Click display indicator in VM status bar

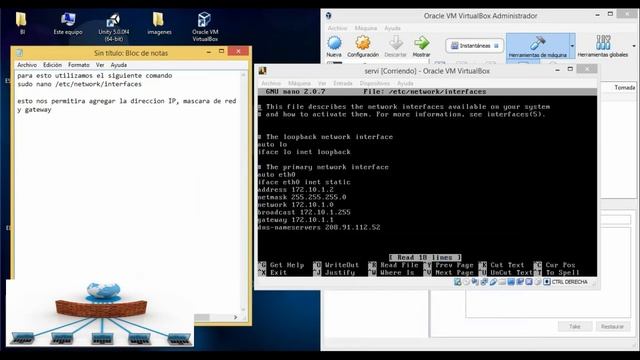pyautogui.click(x=511, y=282)
